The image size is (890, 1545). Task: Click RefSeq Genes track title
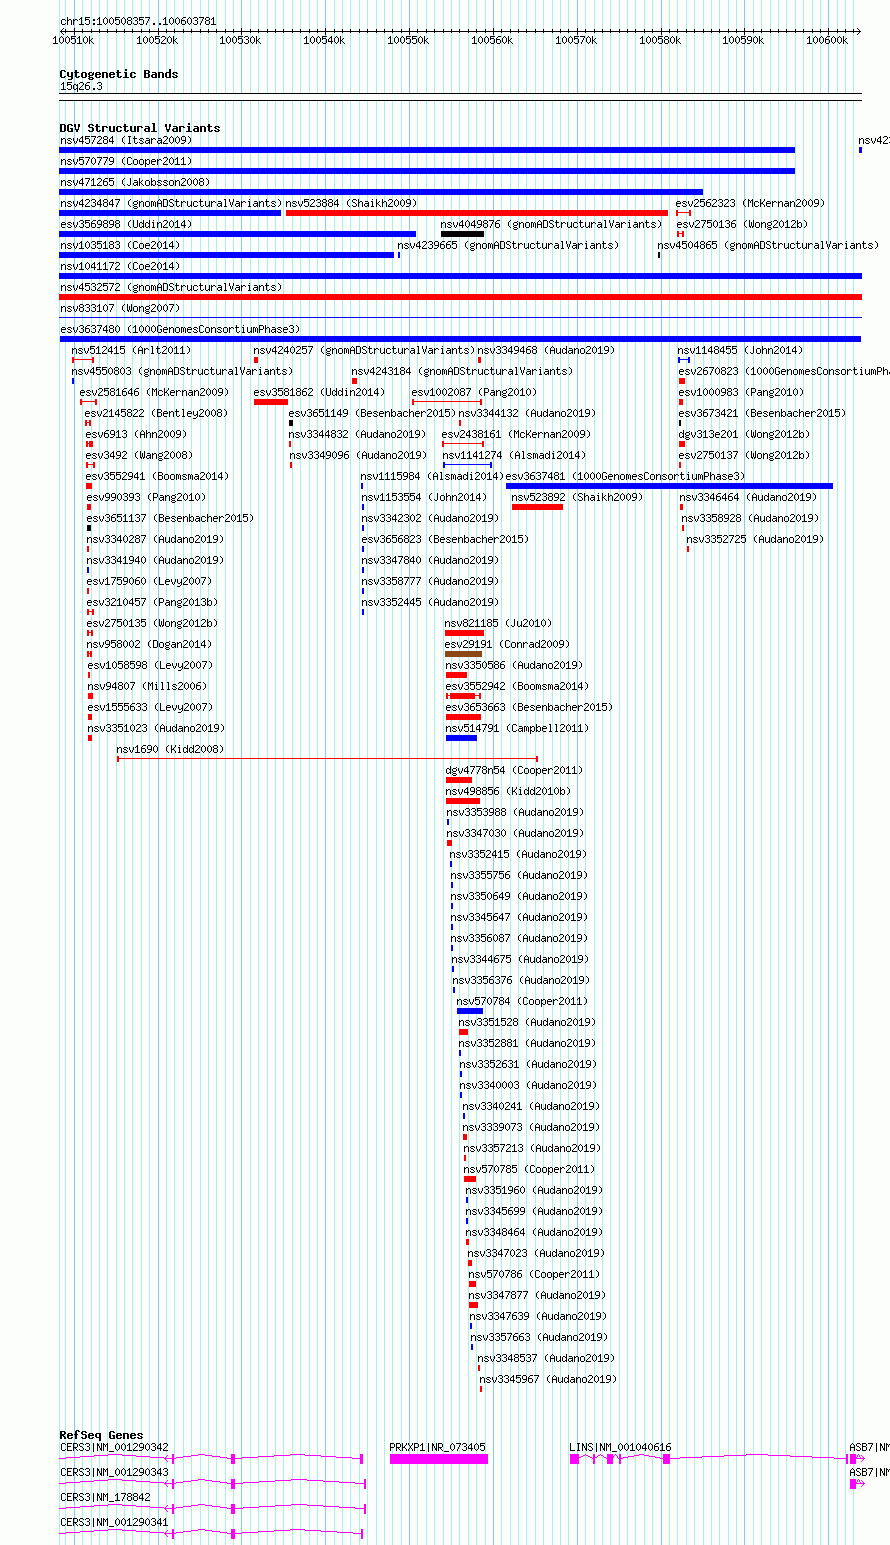coord(101,1435)
